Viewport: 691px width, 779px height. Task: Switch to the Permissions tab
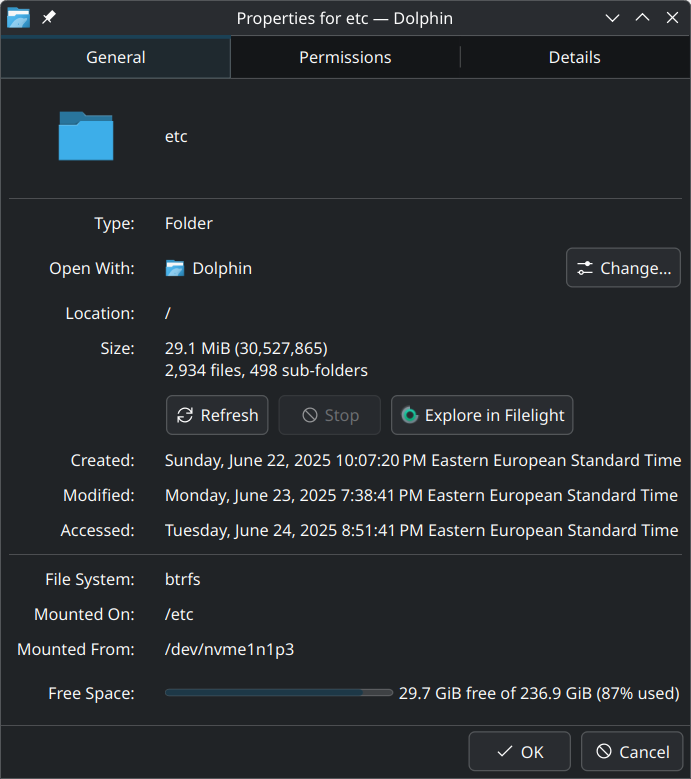pyautogui.click(x=345, y=57)
